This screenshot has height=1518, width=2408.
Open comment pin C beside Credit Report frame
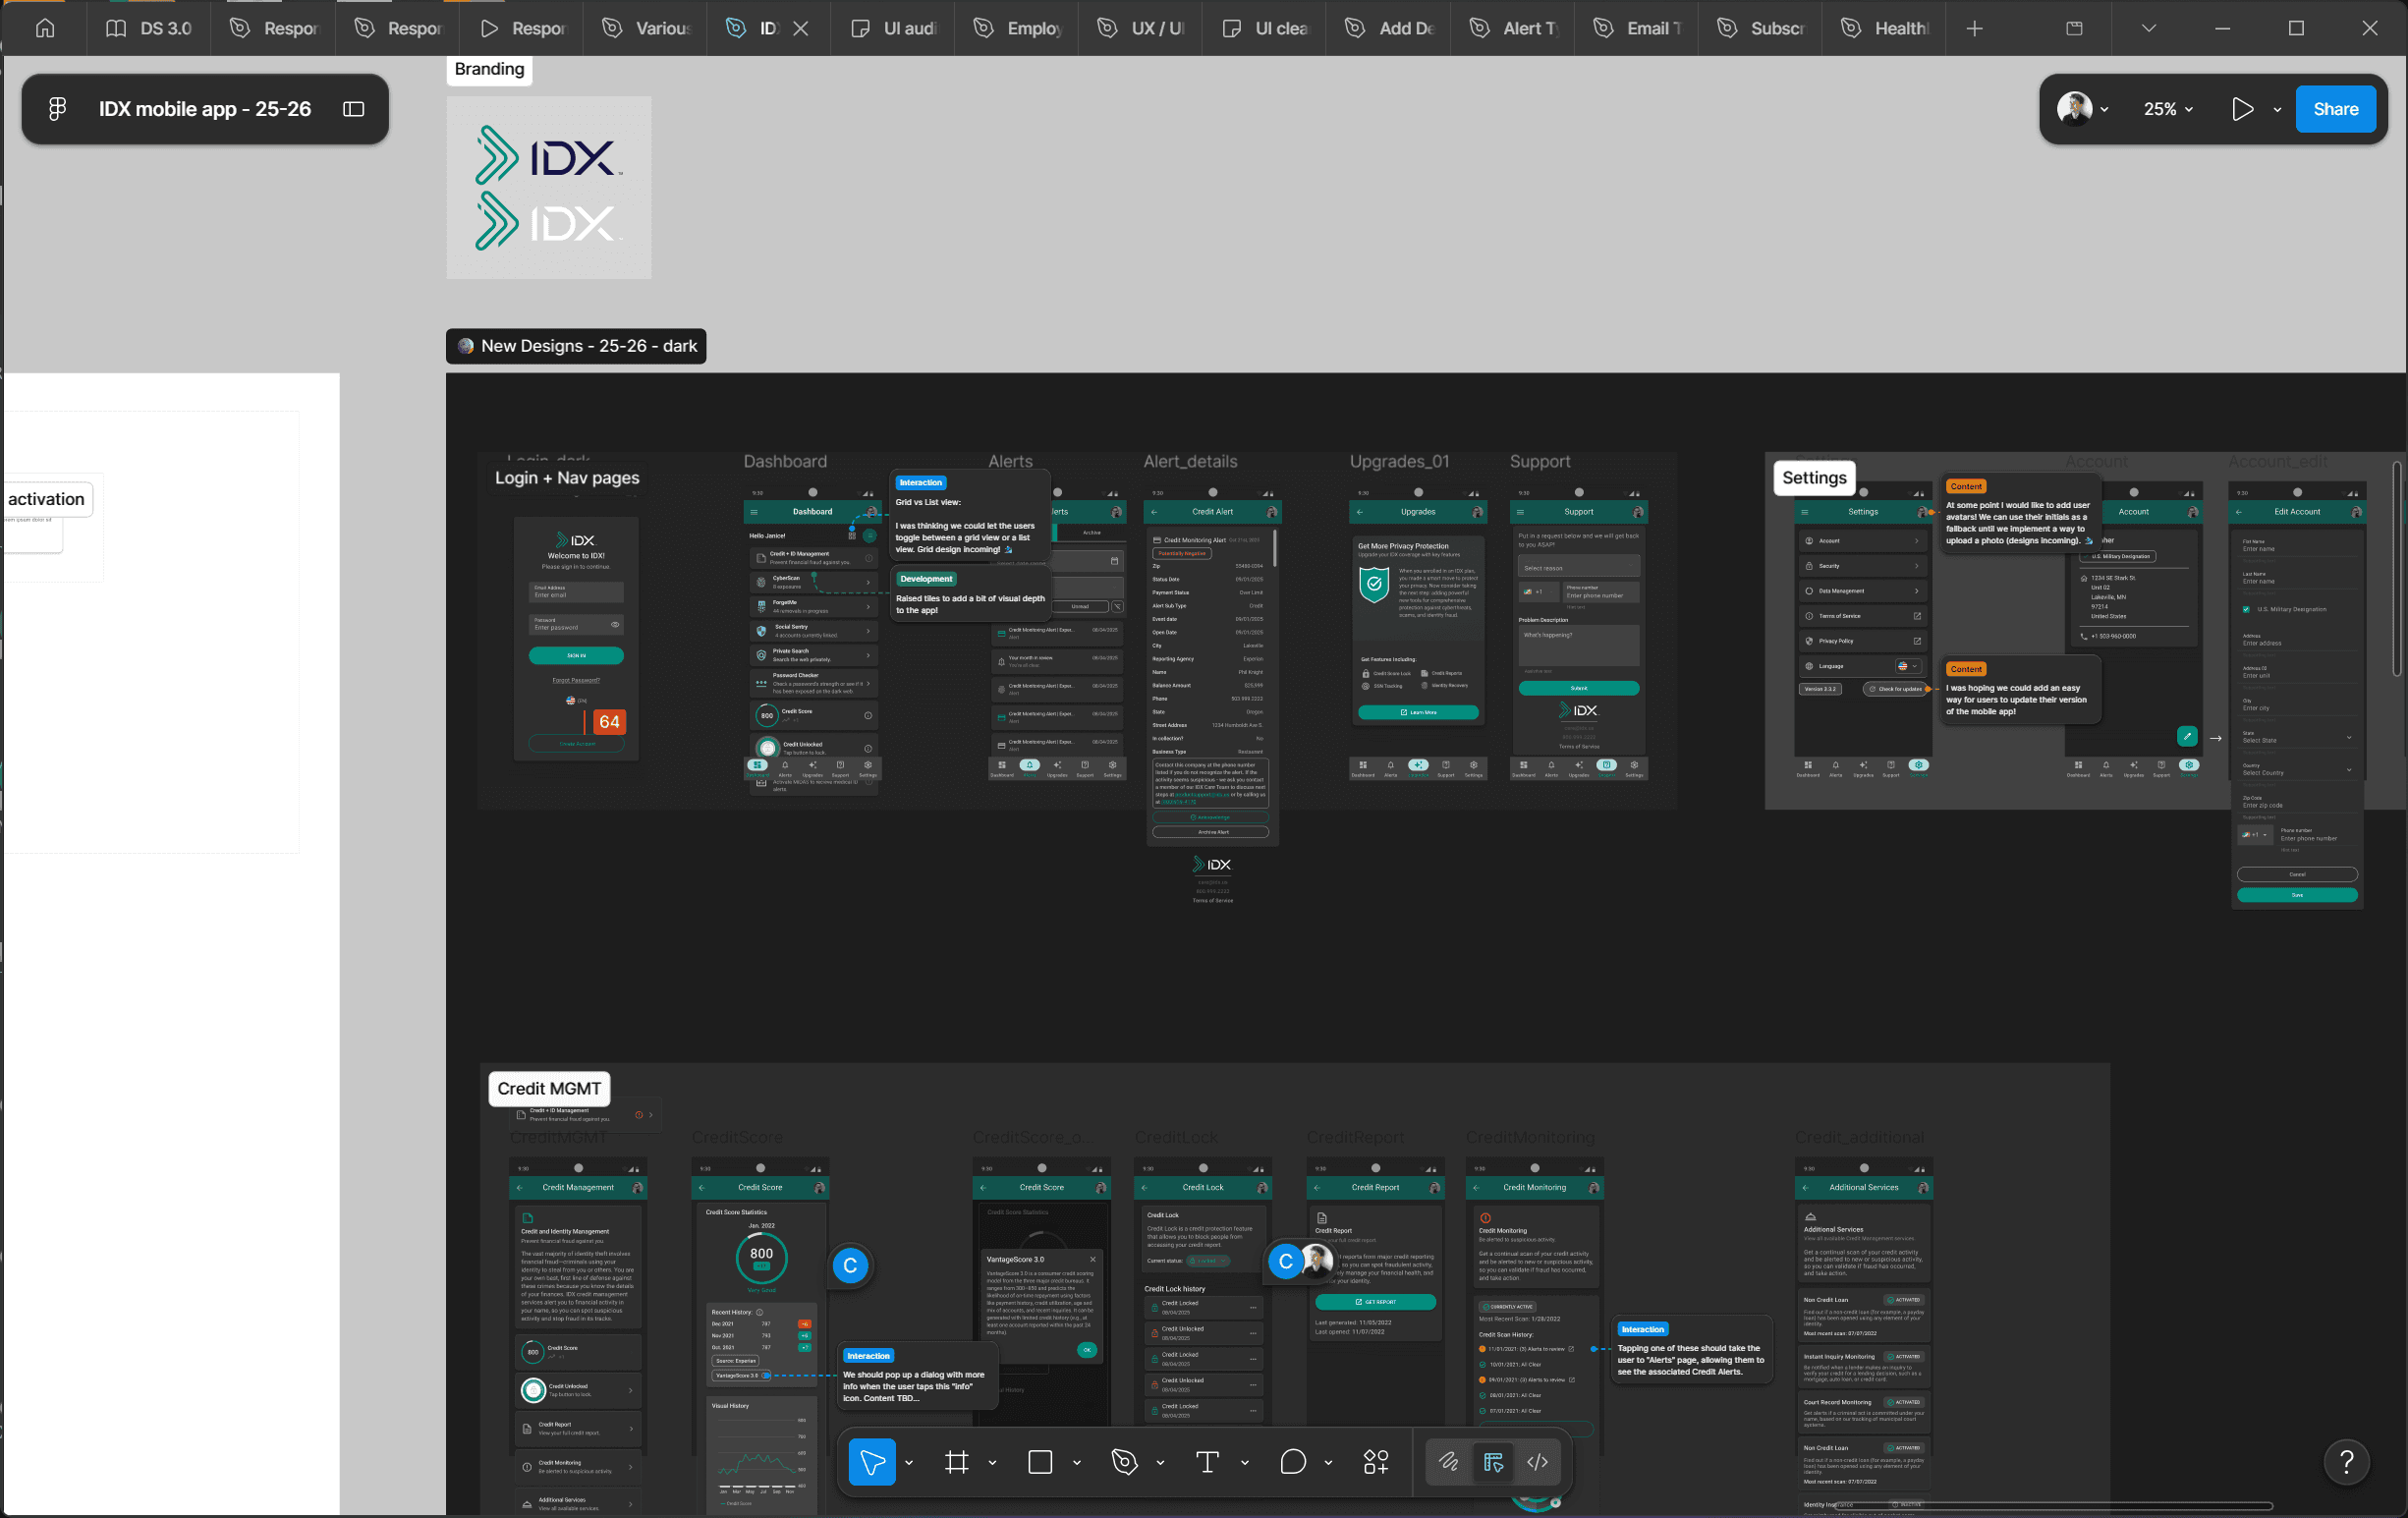tap(1286, 1262)
